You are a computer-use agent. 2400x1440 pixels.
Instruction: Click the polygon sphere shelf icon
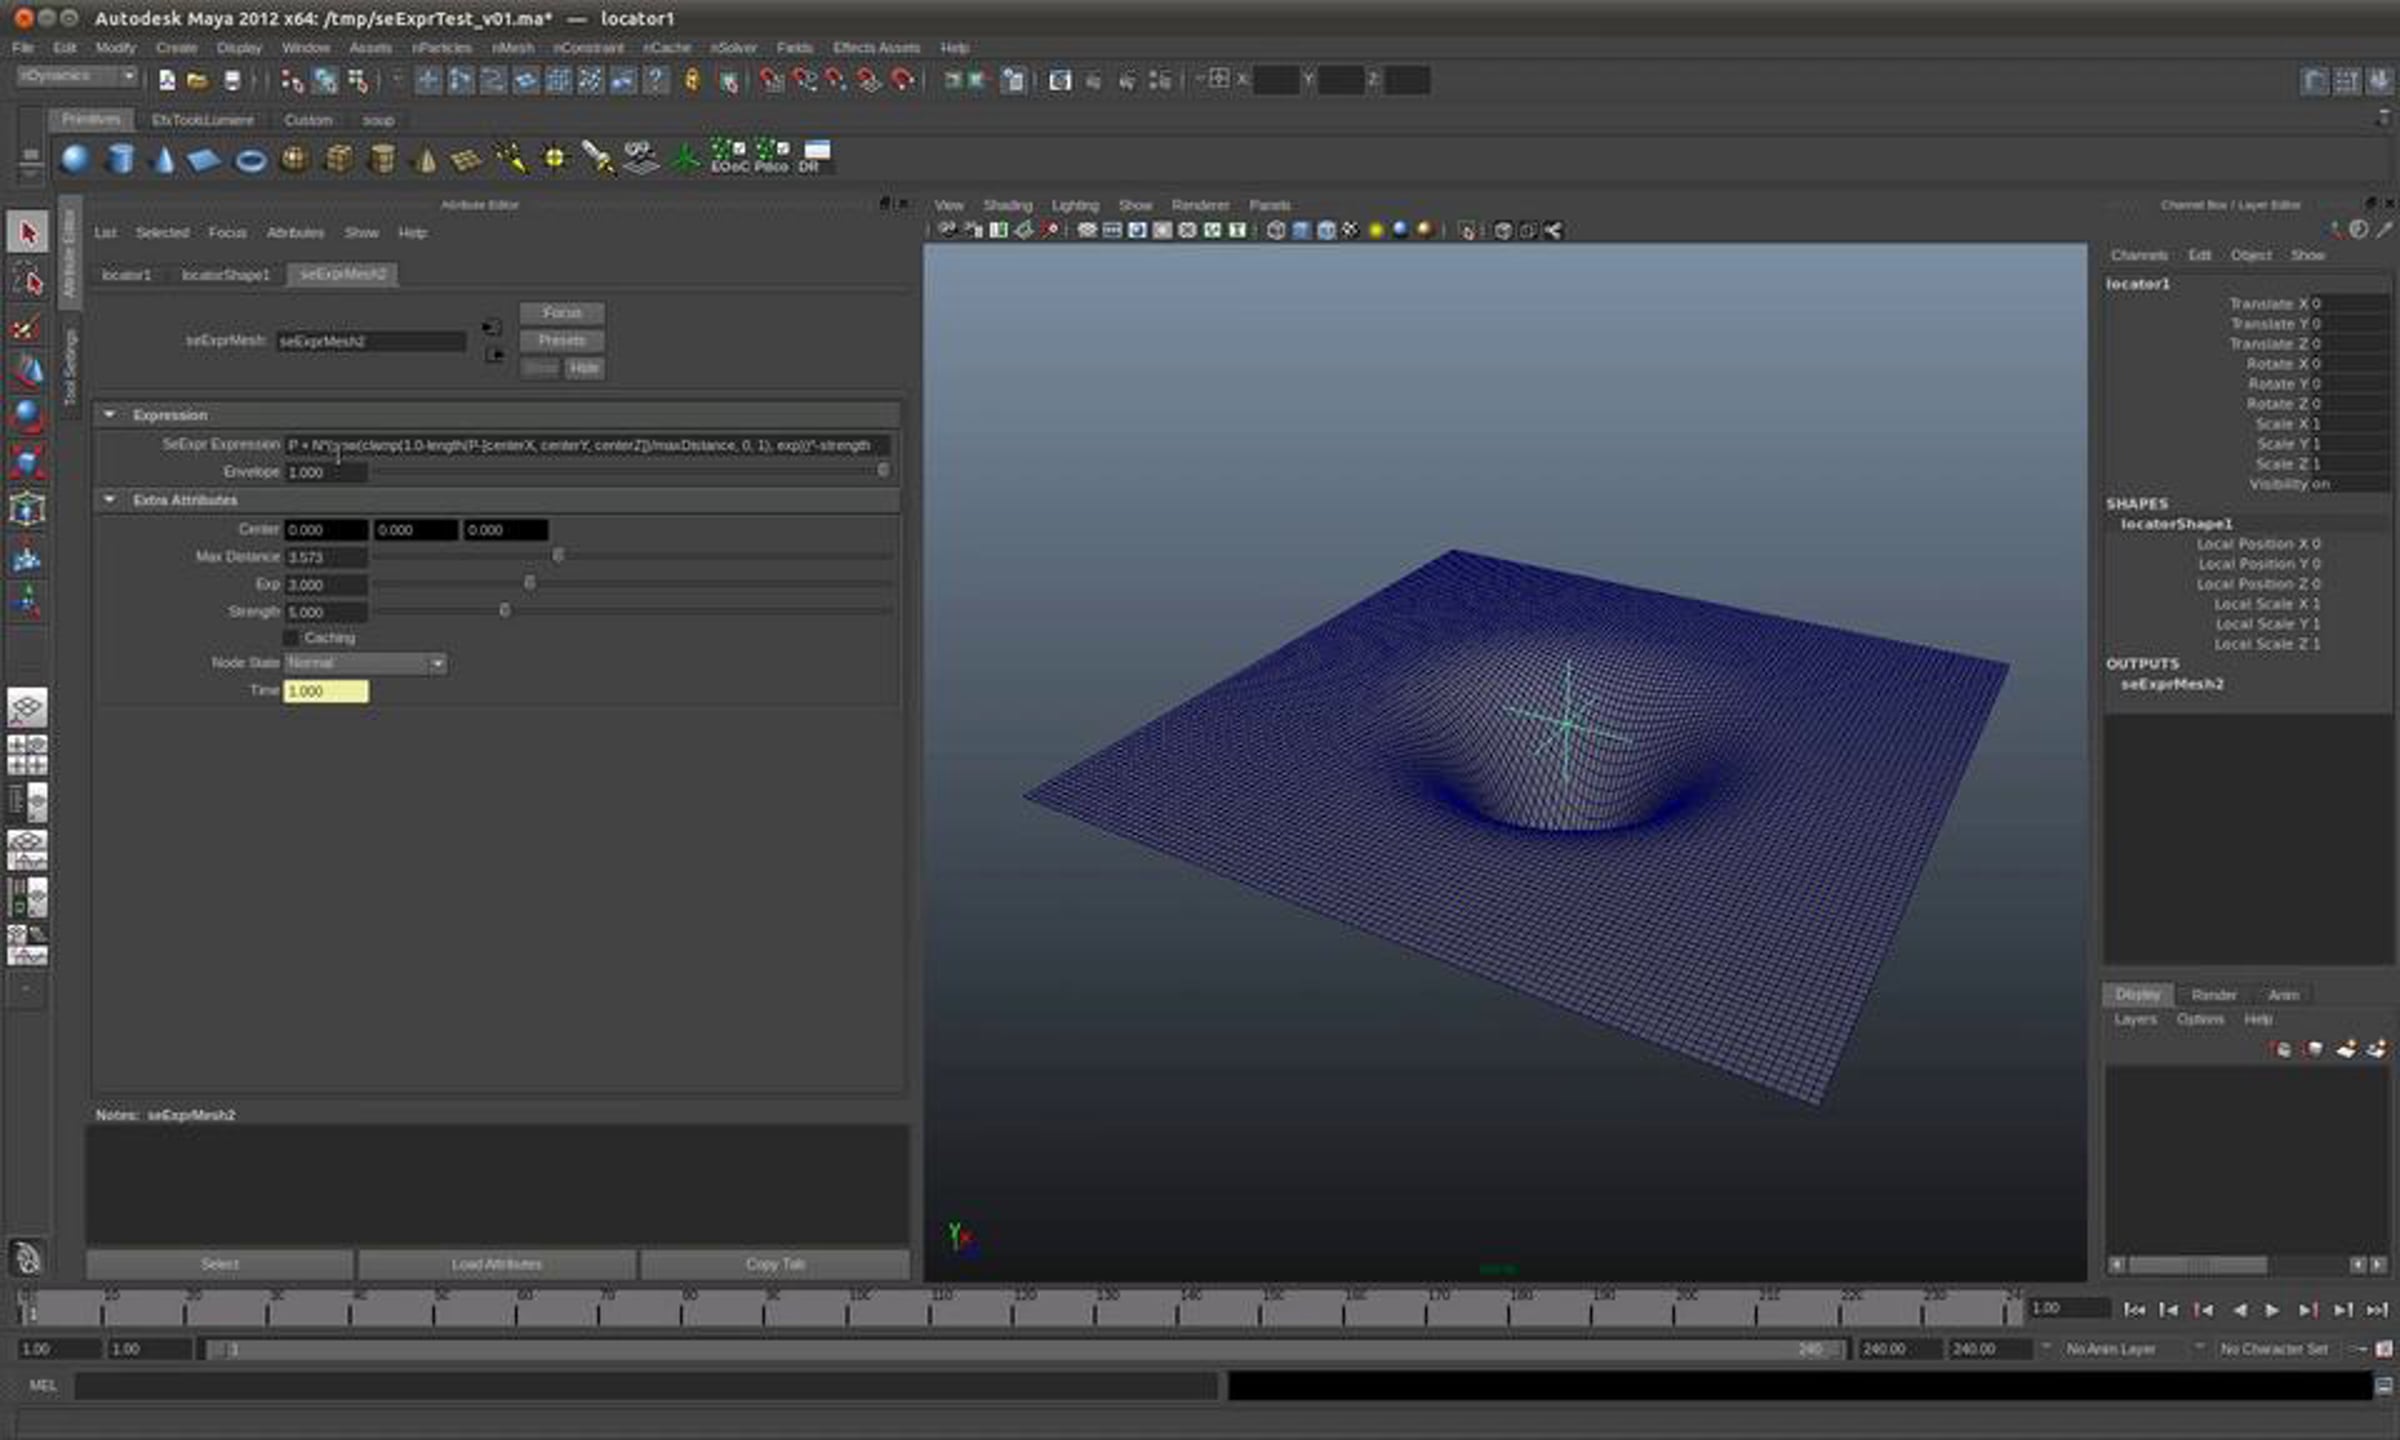75,159
